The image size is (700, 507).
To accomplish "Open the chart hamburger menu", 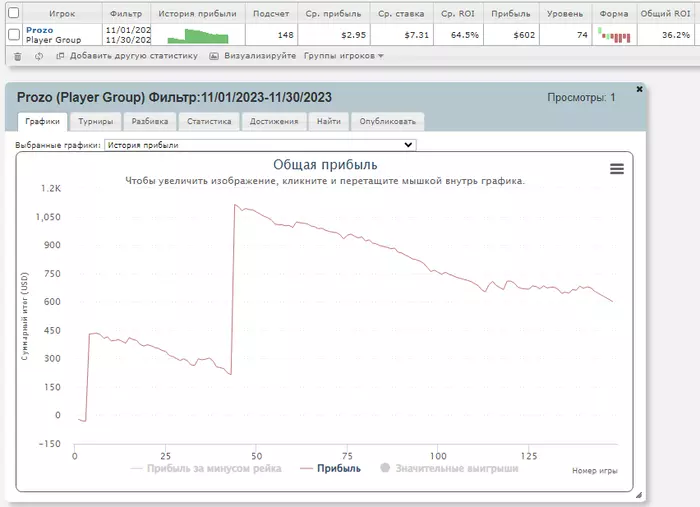I will click(617, 169).
